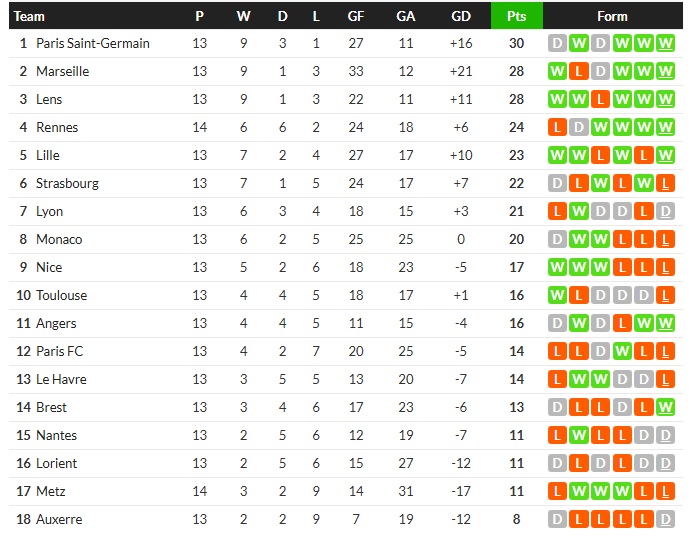698x541 pixels.
Task: Click Paris Saint-Germain's 30 points value
Action: coord(516,43)
